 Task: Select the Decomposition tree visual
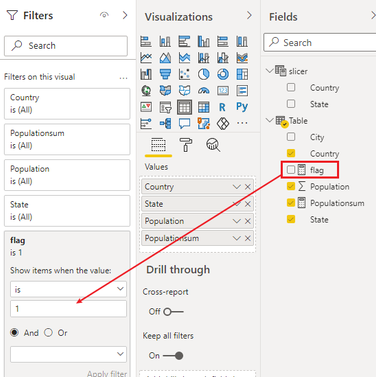pos(165,123)
